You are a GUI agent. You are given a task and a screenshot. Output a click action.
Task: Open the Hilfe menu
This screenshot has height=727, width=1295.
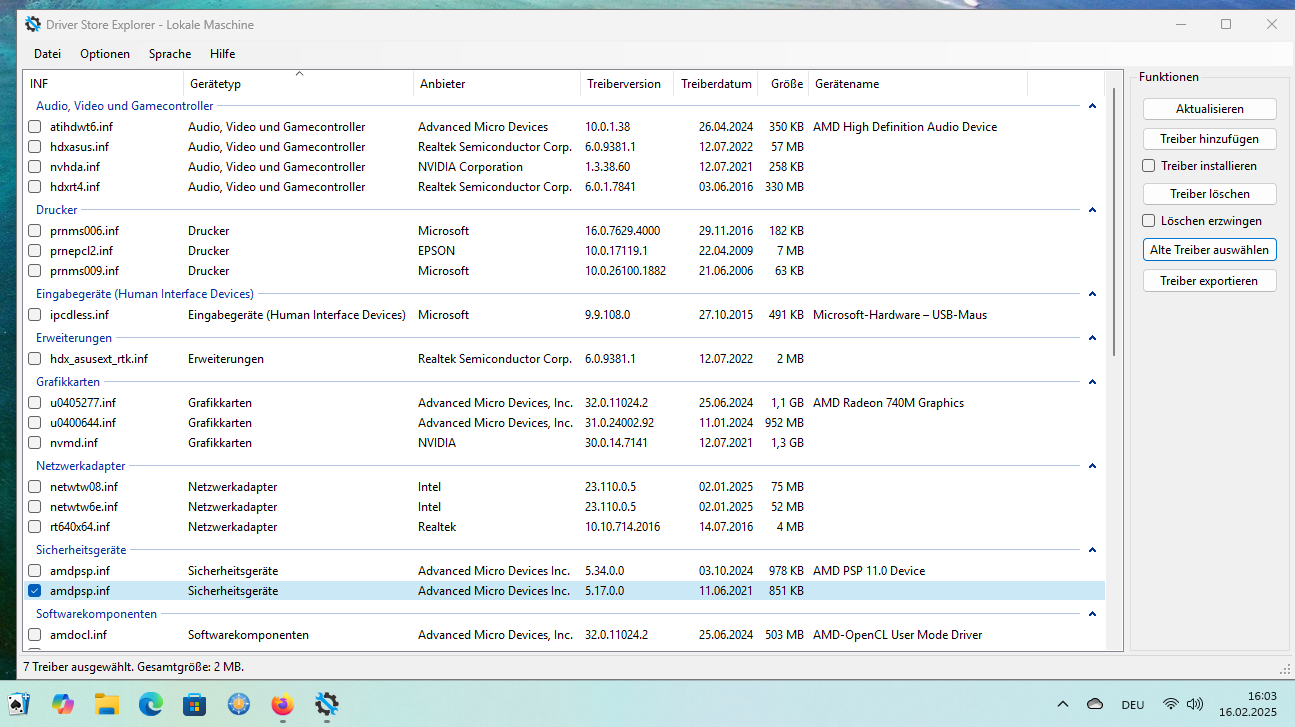point(223,54)
